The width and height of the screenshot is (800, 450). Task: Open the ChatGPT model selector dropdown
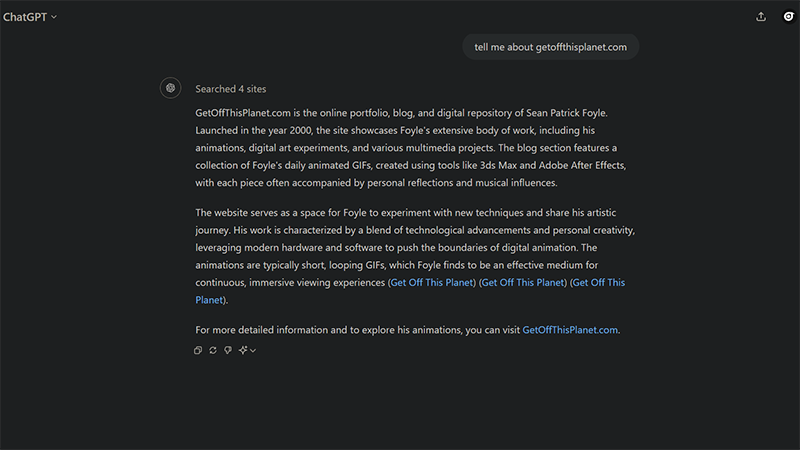pos(30,17)
